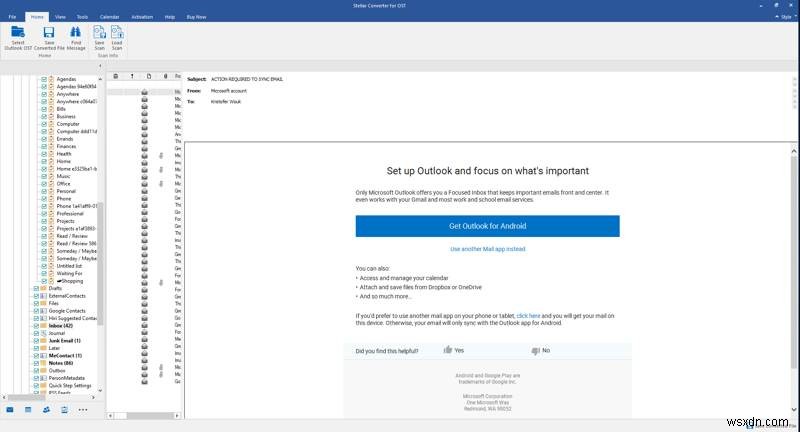Select the Later folder
The image size is (800, 432).
click(x=54, y=348)
